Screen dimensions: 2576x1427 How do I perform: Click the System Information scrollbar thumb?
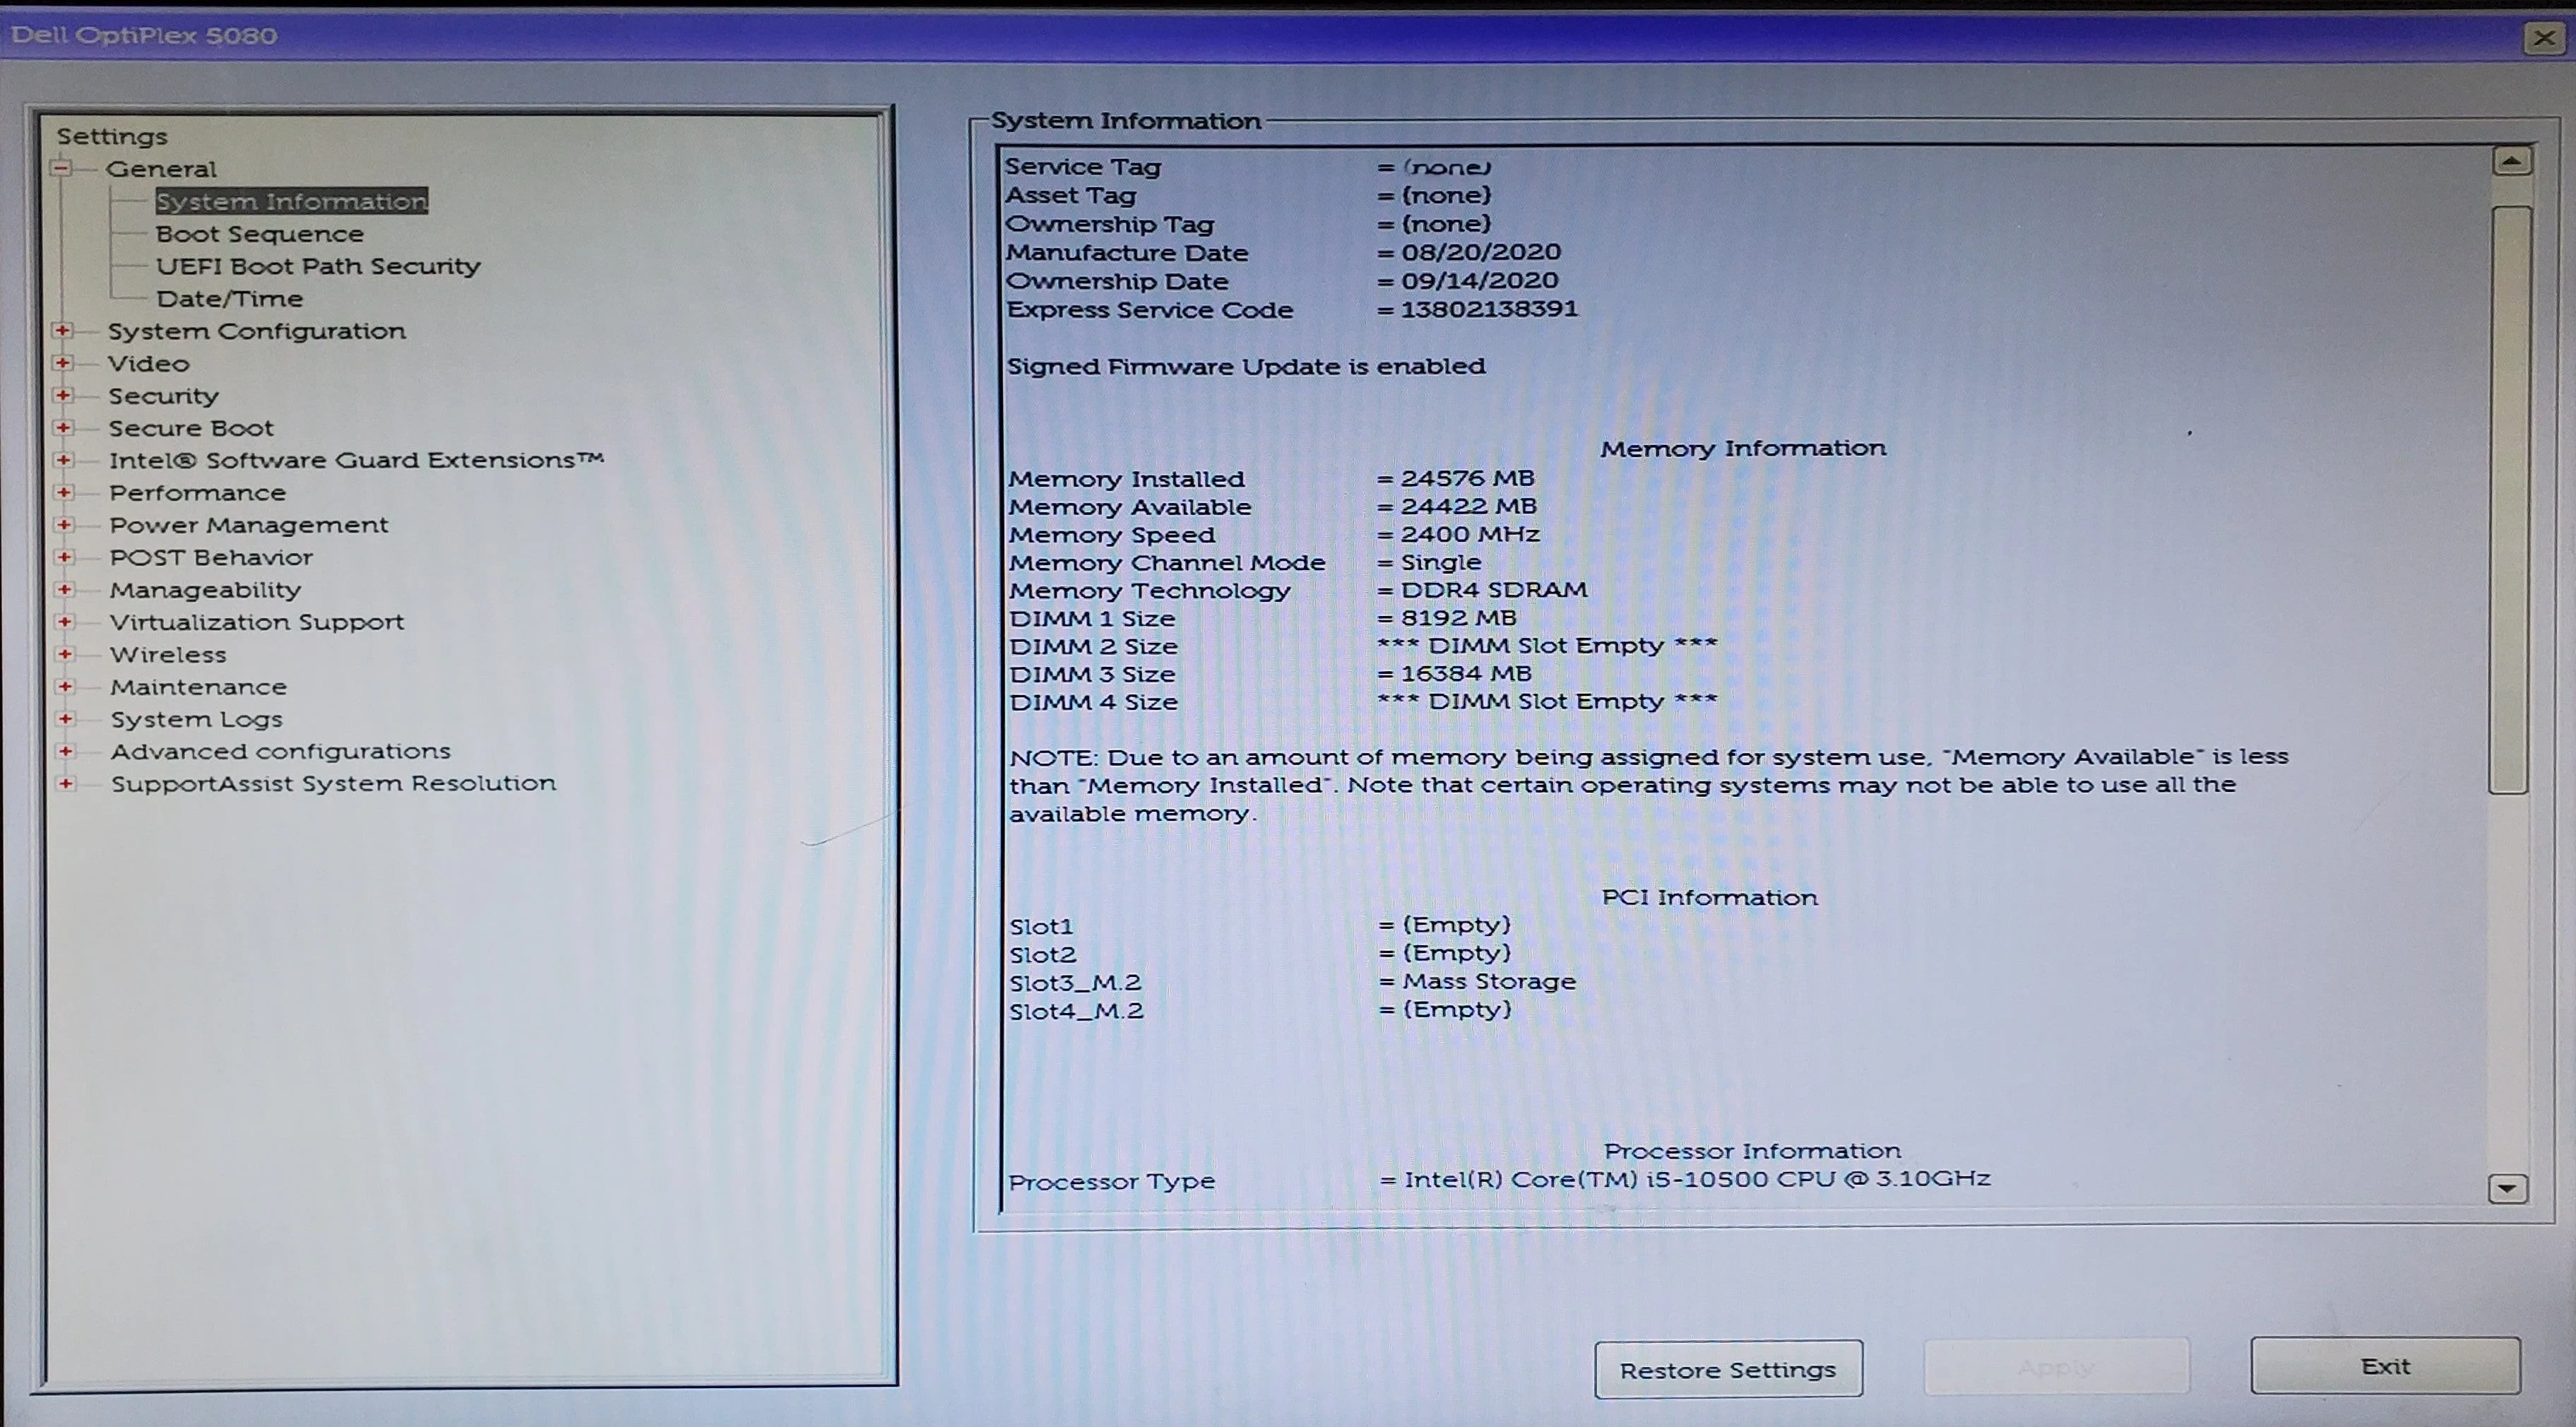2510,499
